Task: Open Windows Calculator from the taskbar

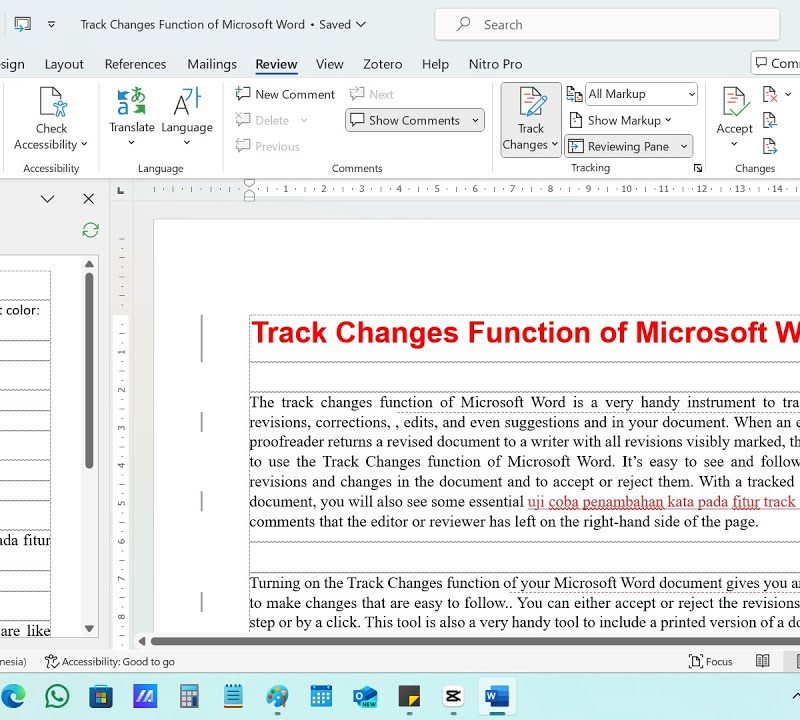Action: coord(189,696)
